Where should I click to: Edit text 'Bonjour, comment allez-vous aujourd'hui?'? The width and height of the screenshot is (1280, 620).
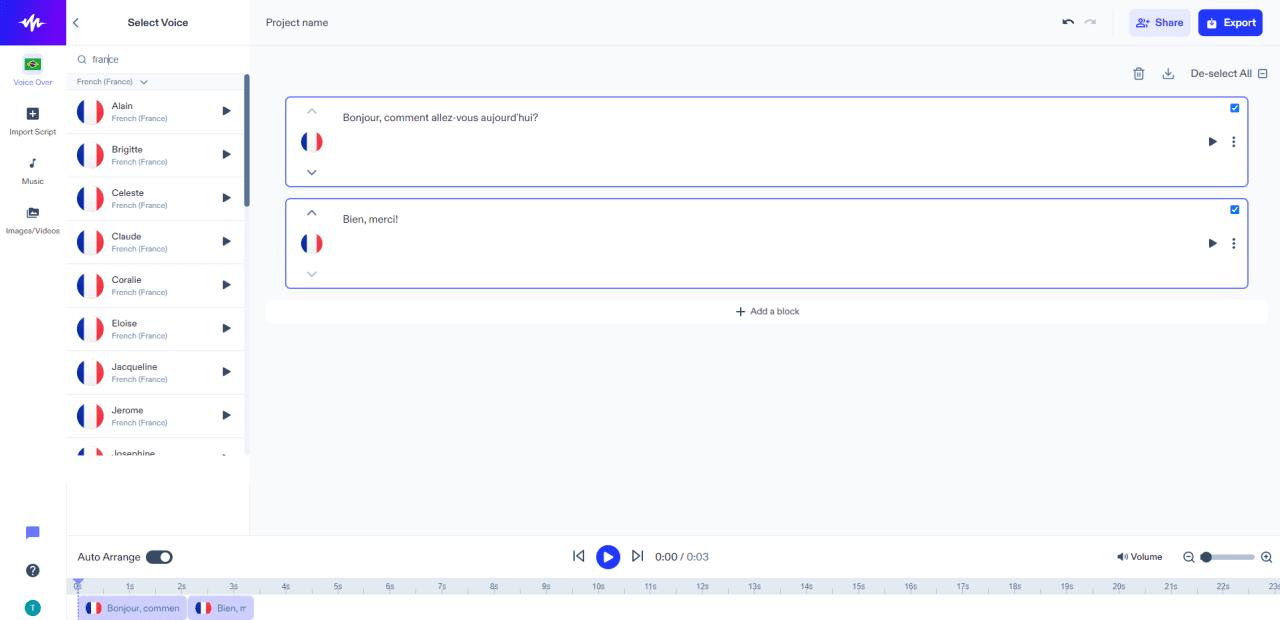[x=441, y=118]
